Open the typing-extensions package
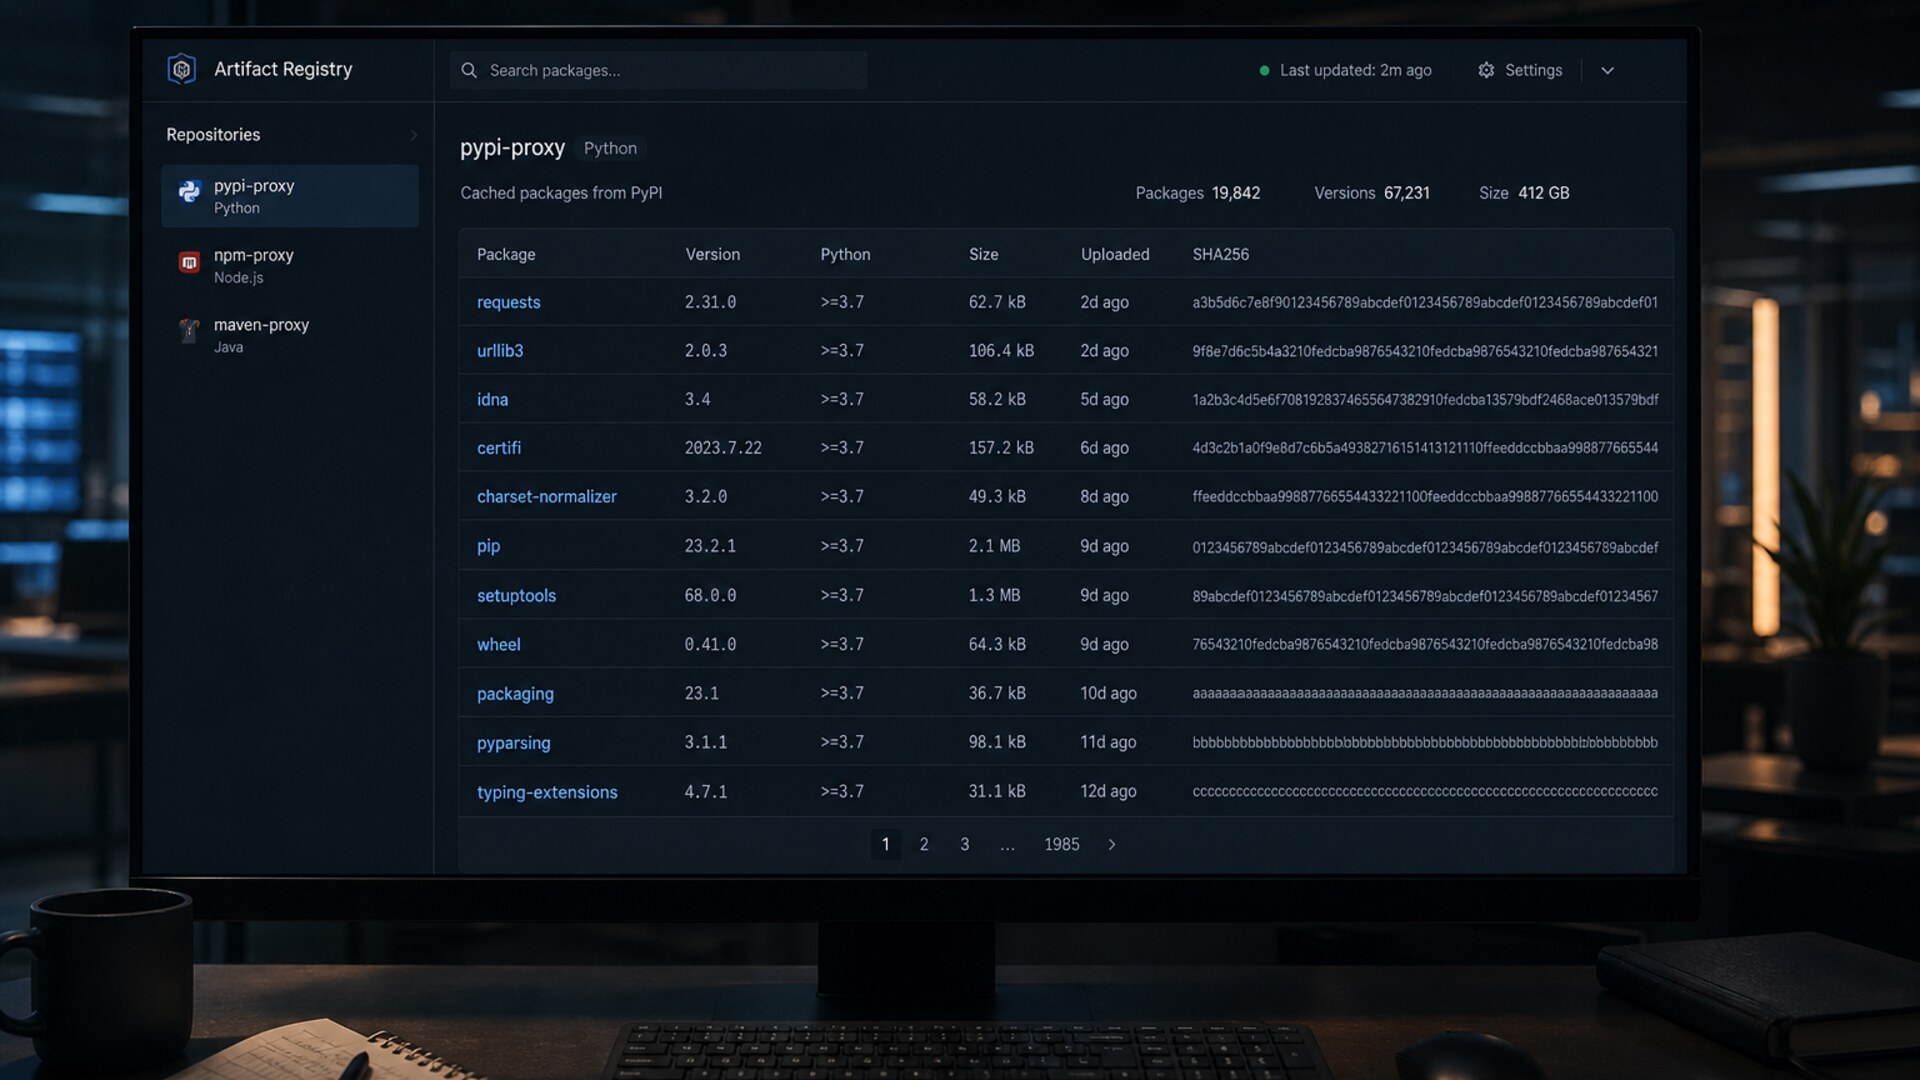 [547, 792]
